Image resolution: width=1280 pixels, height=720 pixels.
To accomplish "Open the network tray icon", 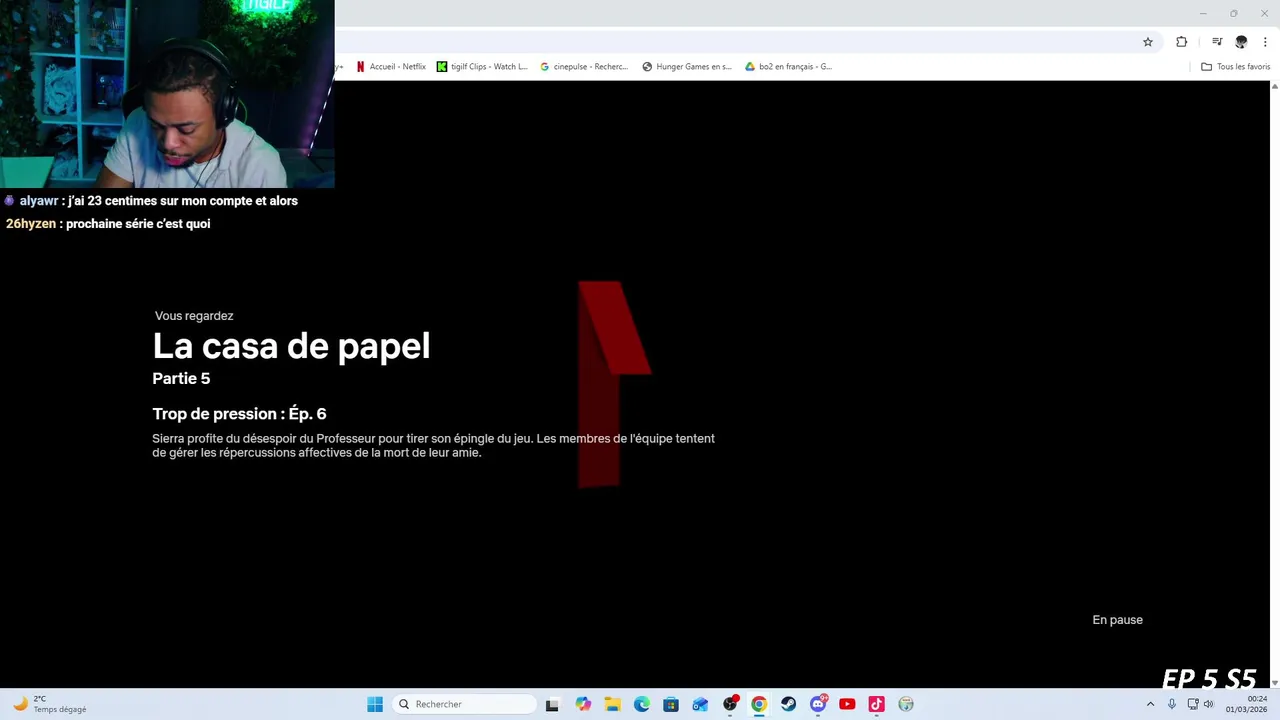I will tap(1193, 704).
